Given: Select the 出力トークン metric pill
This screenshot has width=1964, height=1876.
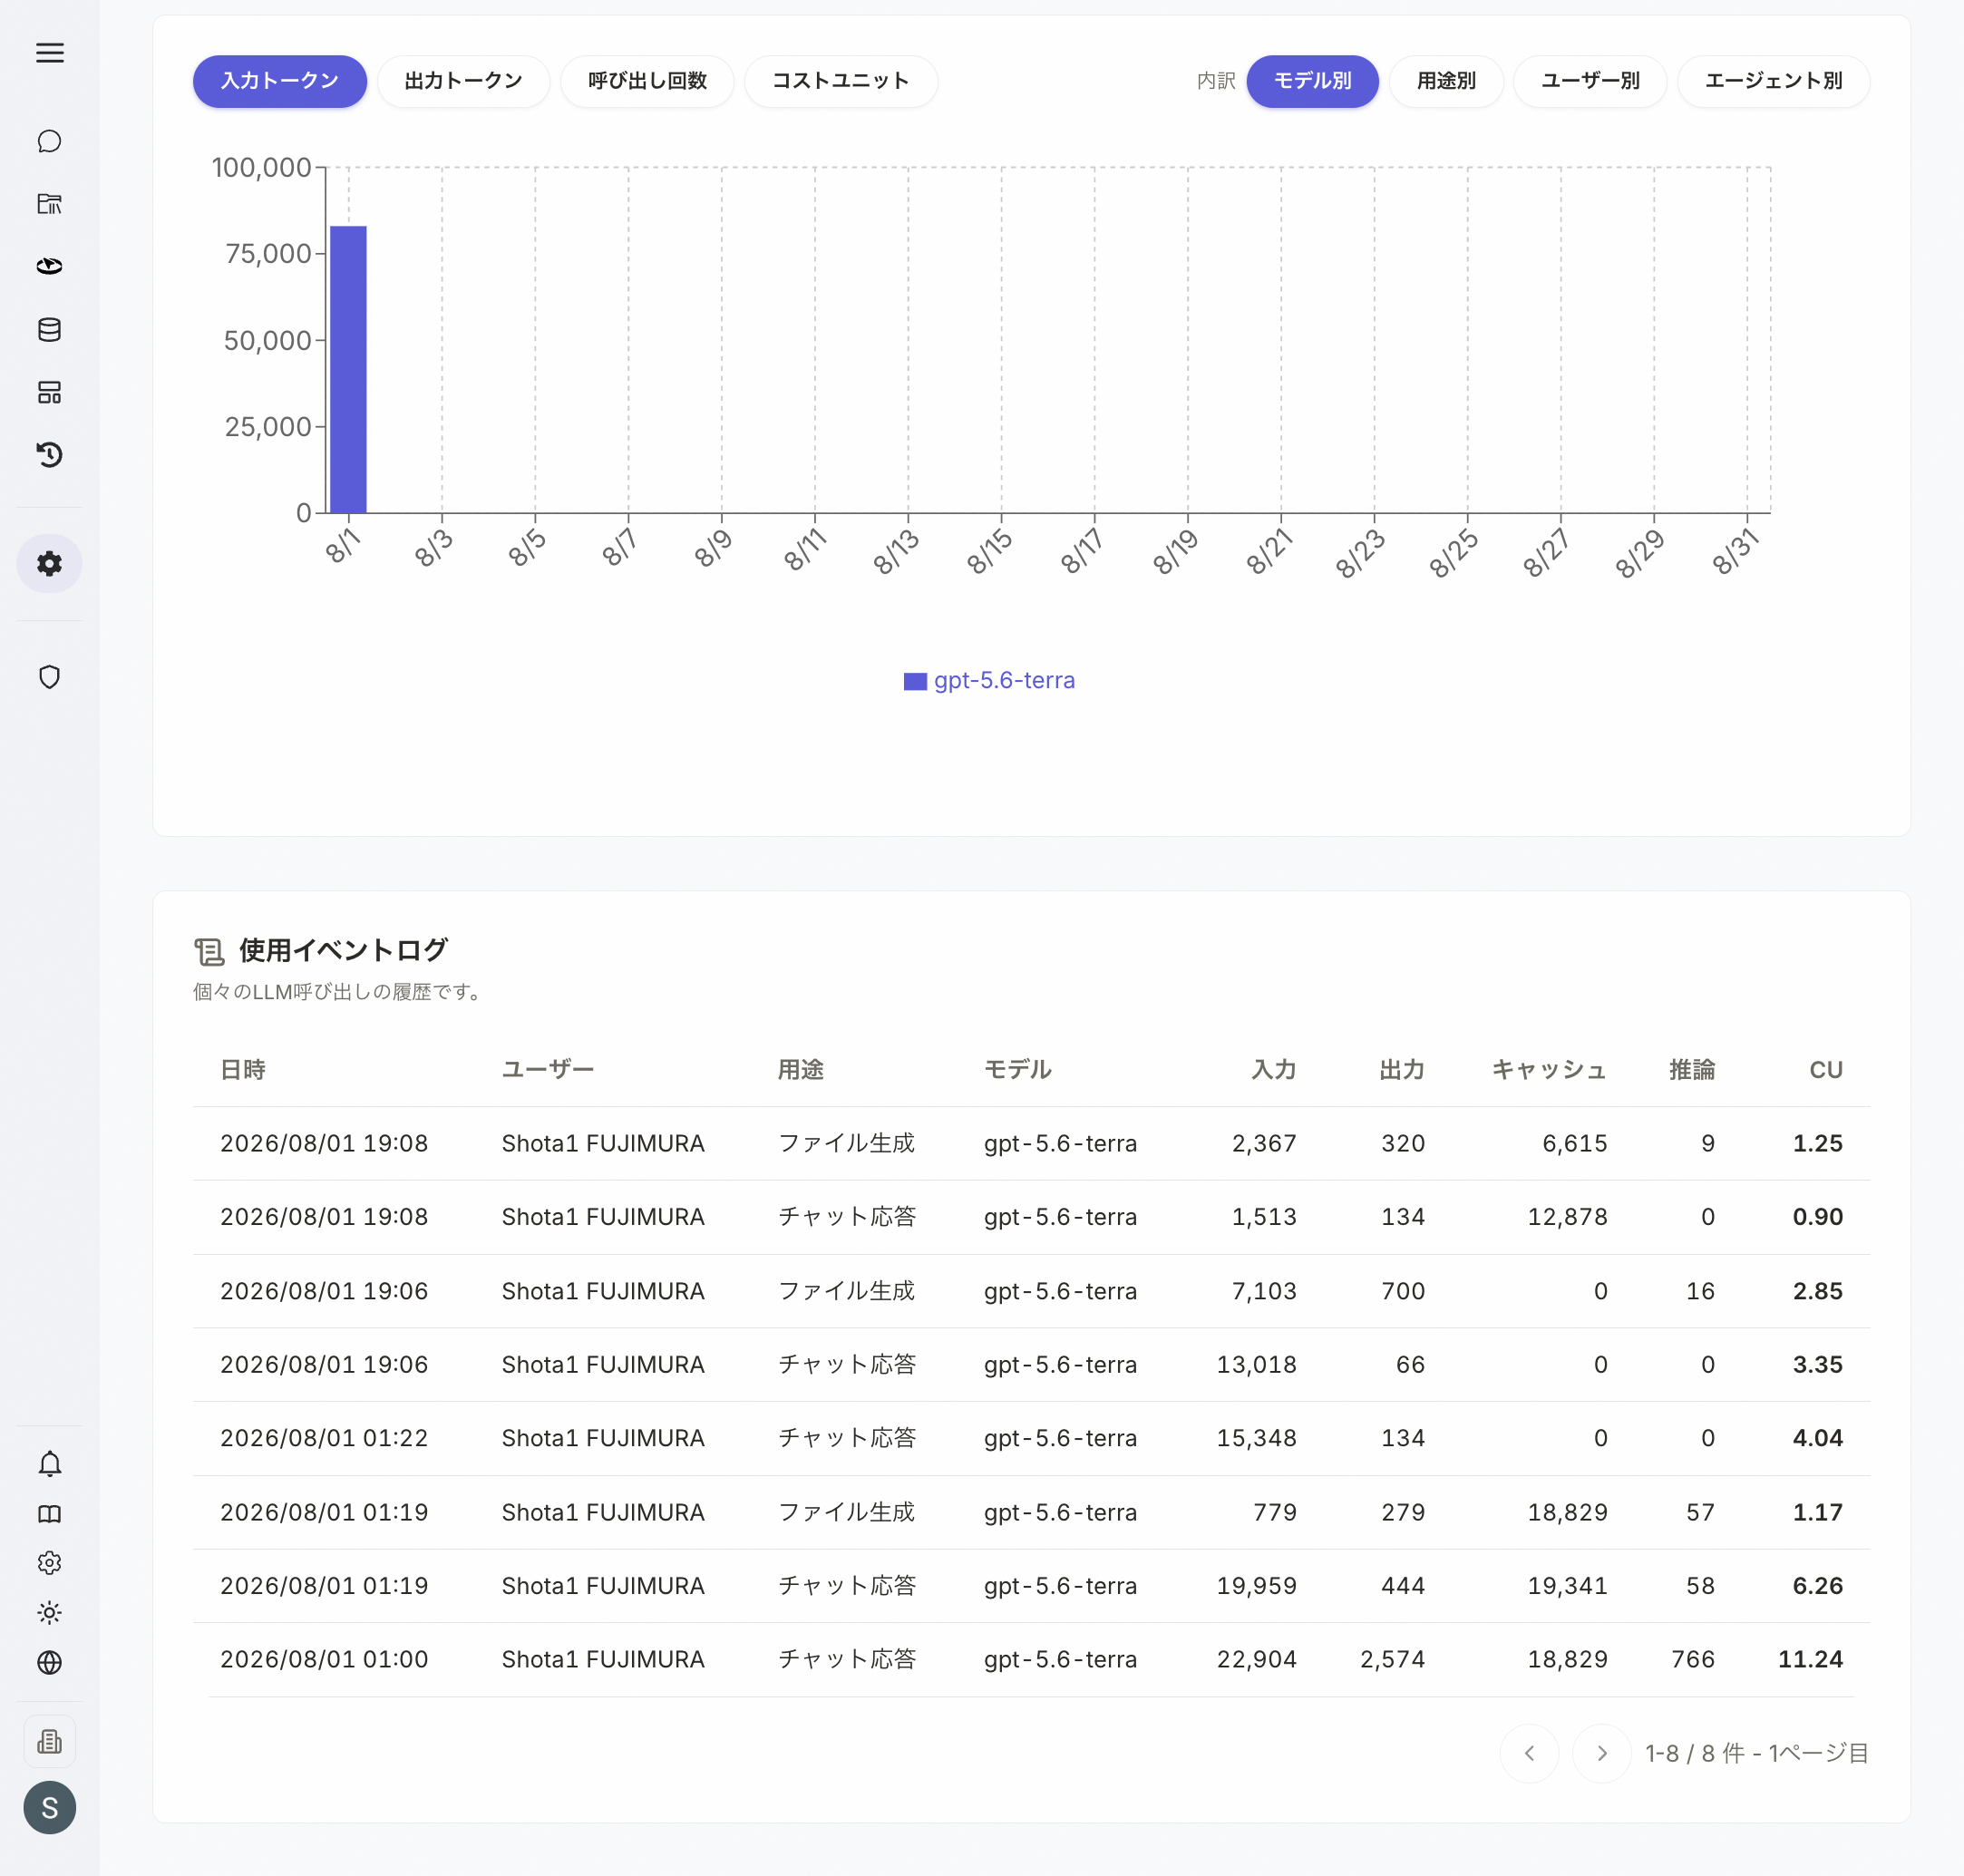Looking at the screenshot, I should (x=463, y=81).
